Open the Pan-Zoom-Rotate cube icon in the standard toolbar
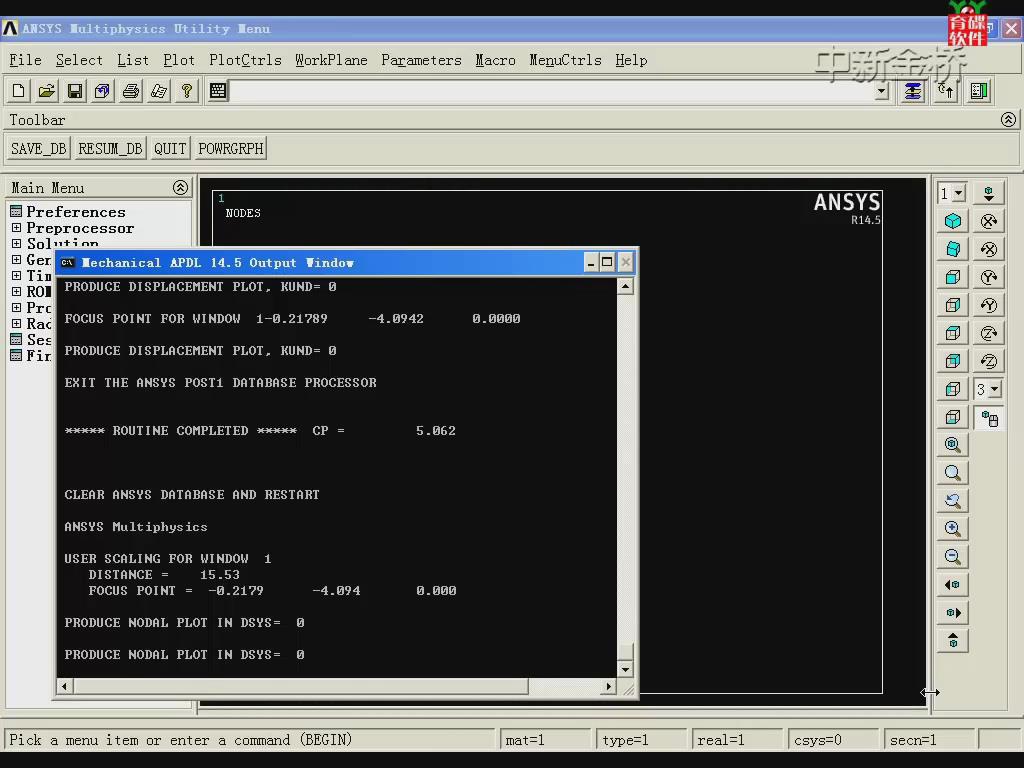Screen dimensions: 1024x768 click(x=103, y=91)
